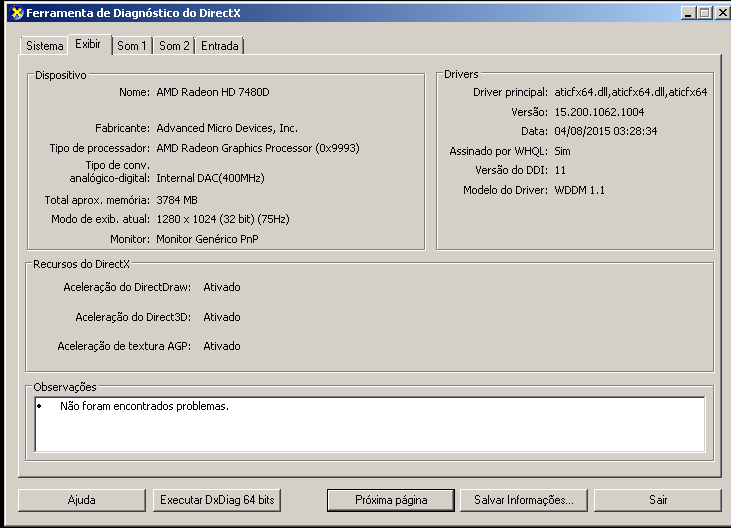Screen dimensions: 731x528
Task: Click the Tipo de processador: label
Action: pos(100,148)
